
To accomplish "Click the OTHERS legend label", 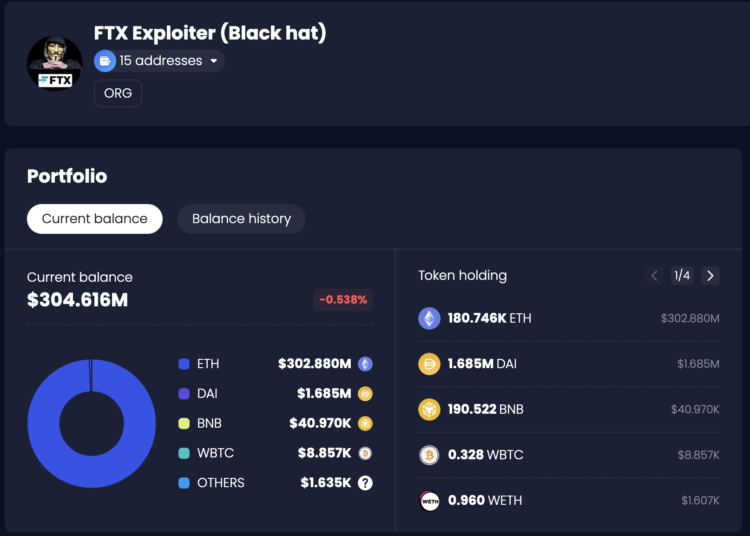I will tap(221, 483).
